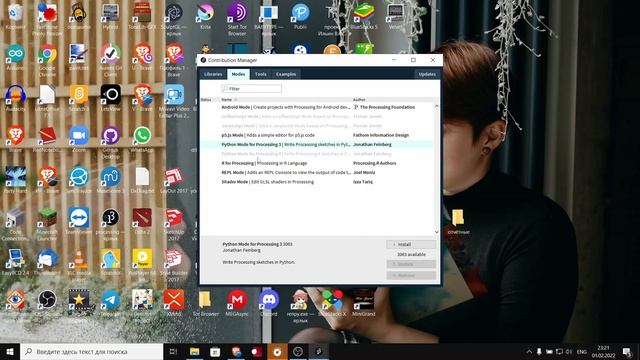Viewport: 640px width, 360px height.
Task: Open the Recycle Bin desktop icon
Action: coord(15,16)
